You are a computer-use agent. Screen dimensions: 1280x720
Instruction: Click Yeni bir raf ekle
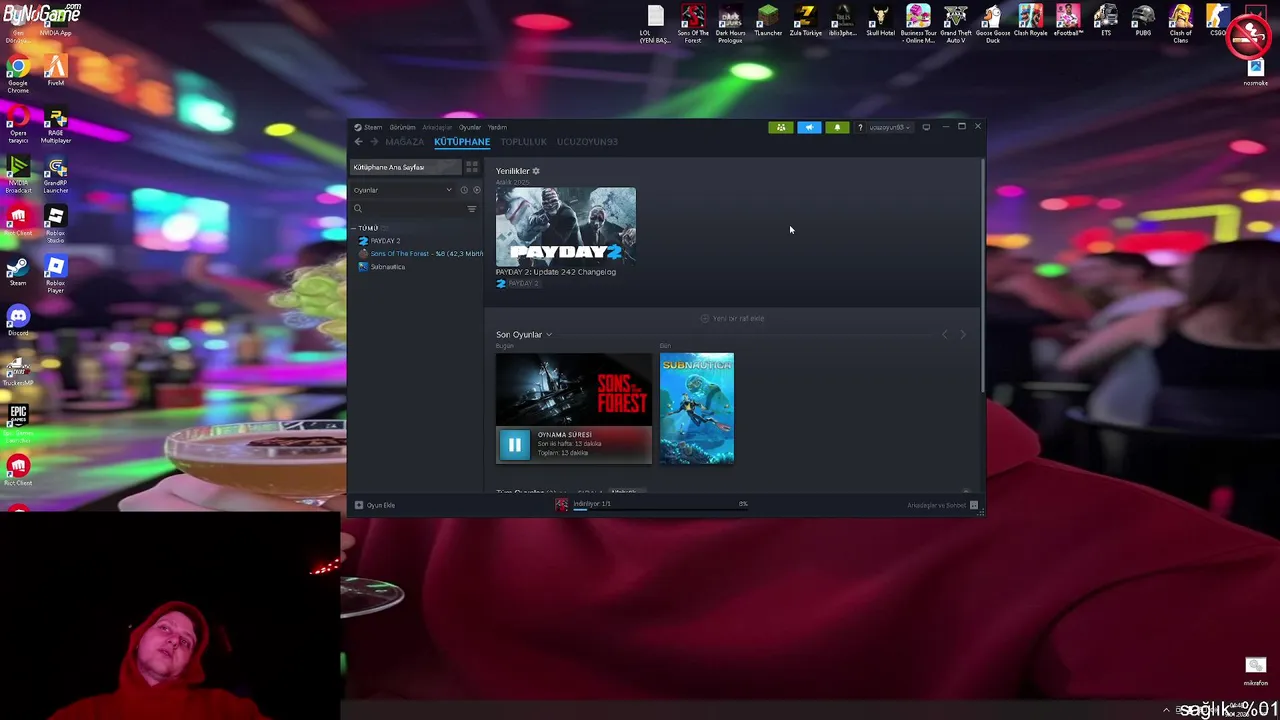click(733, 318)
